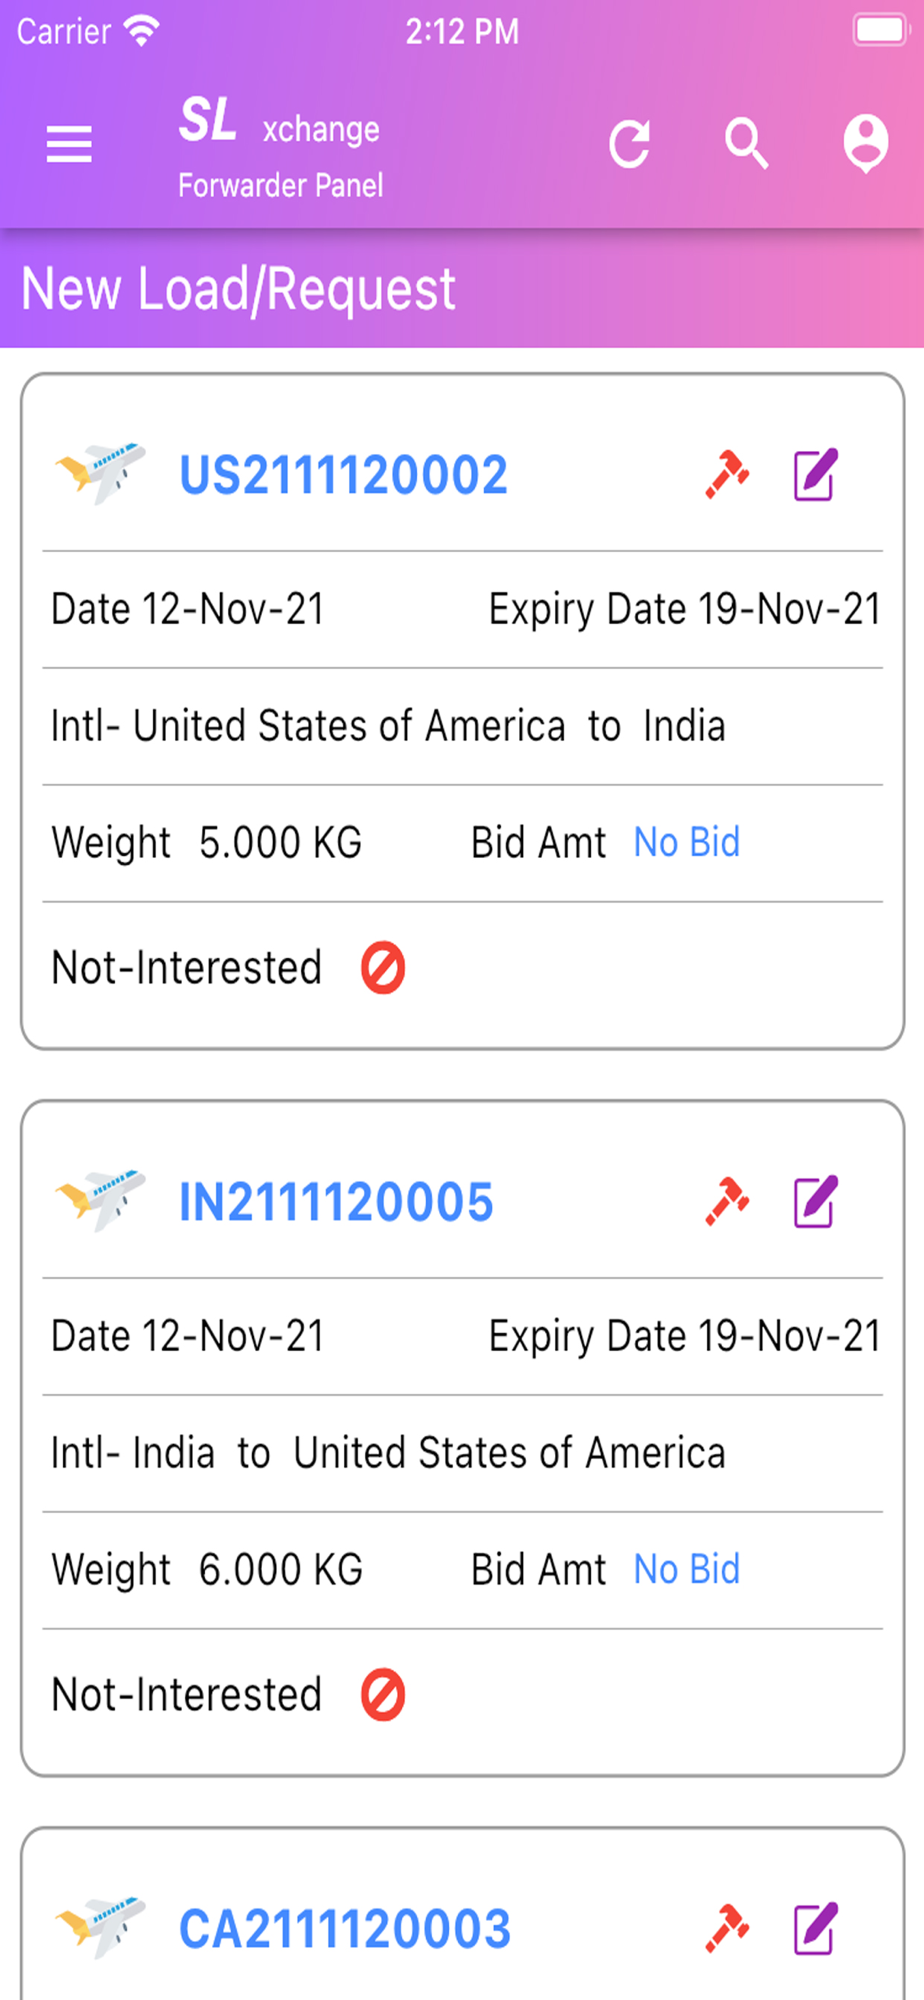
Task: Open load IN2111120005 details
Action: click(x=336, y=1202)
